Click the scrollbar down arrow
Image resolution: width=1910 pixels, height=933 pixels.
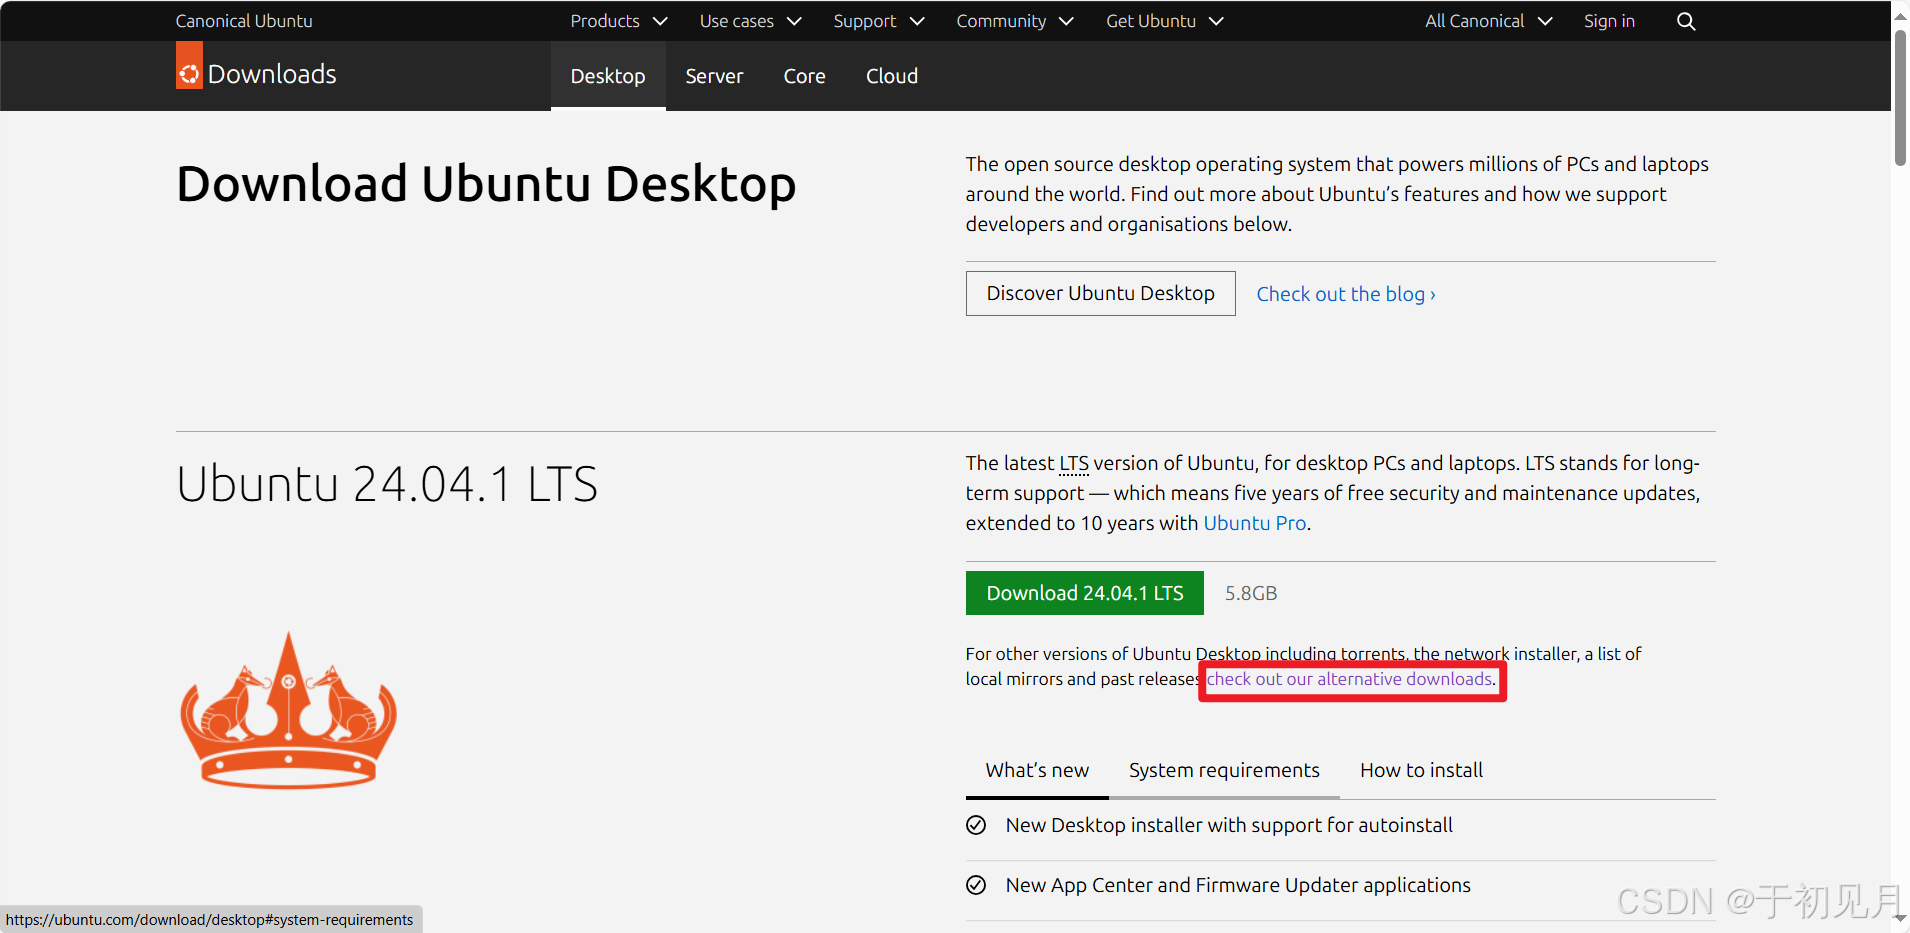(1900, 917)
